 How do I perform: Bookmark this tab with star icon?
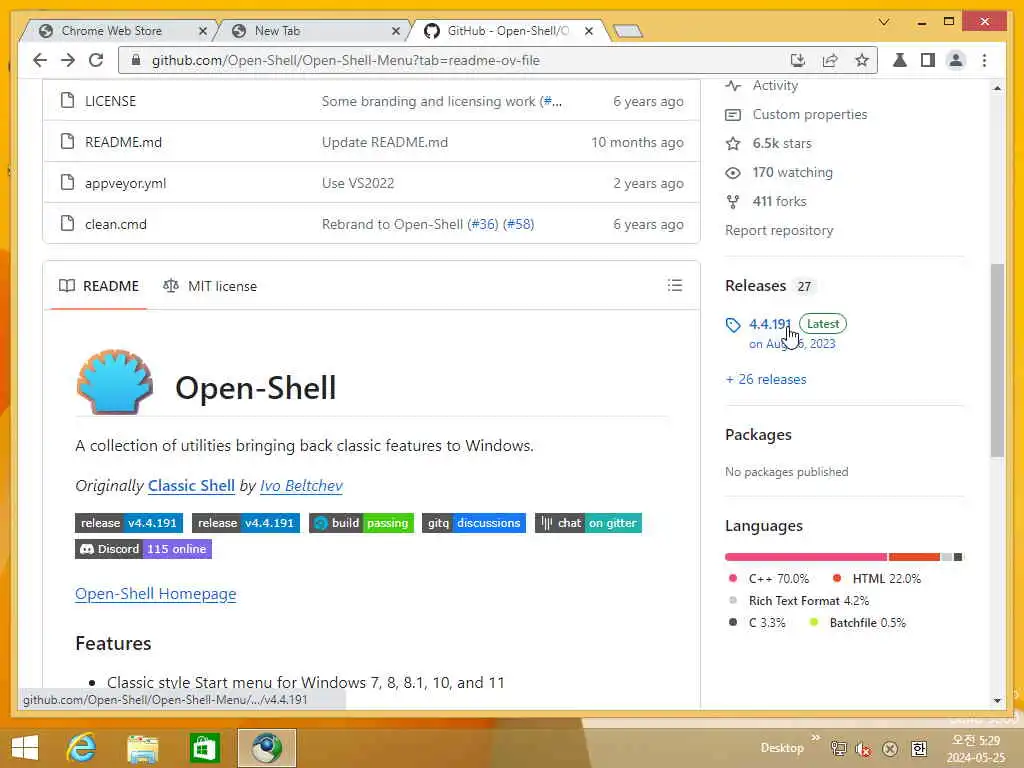coord(862,60)
